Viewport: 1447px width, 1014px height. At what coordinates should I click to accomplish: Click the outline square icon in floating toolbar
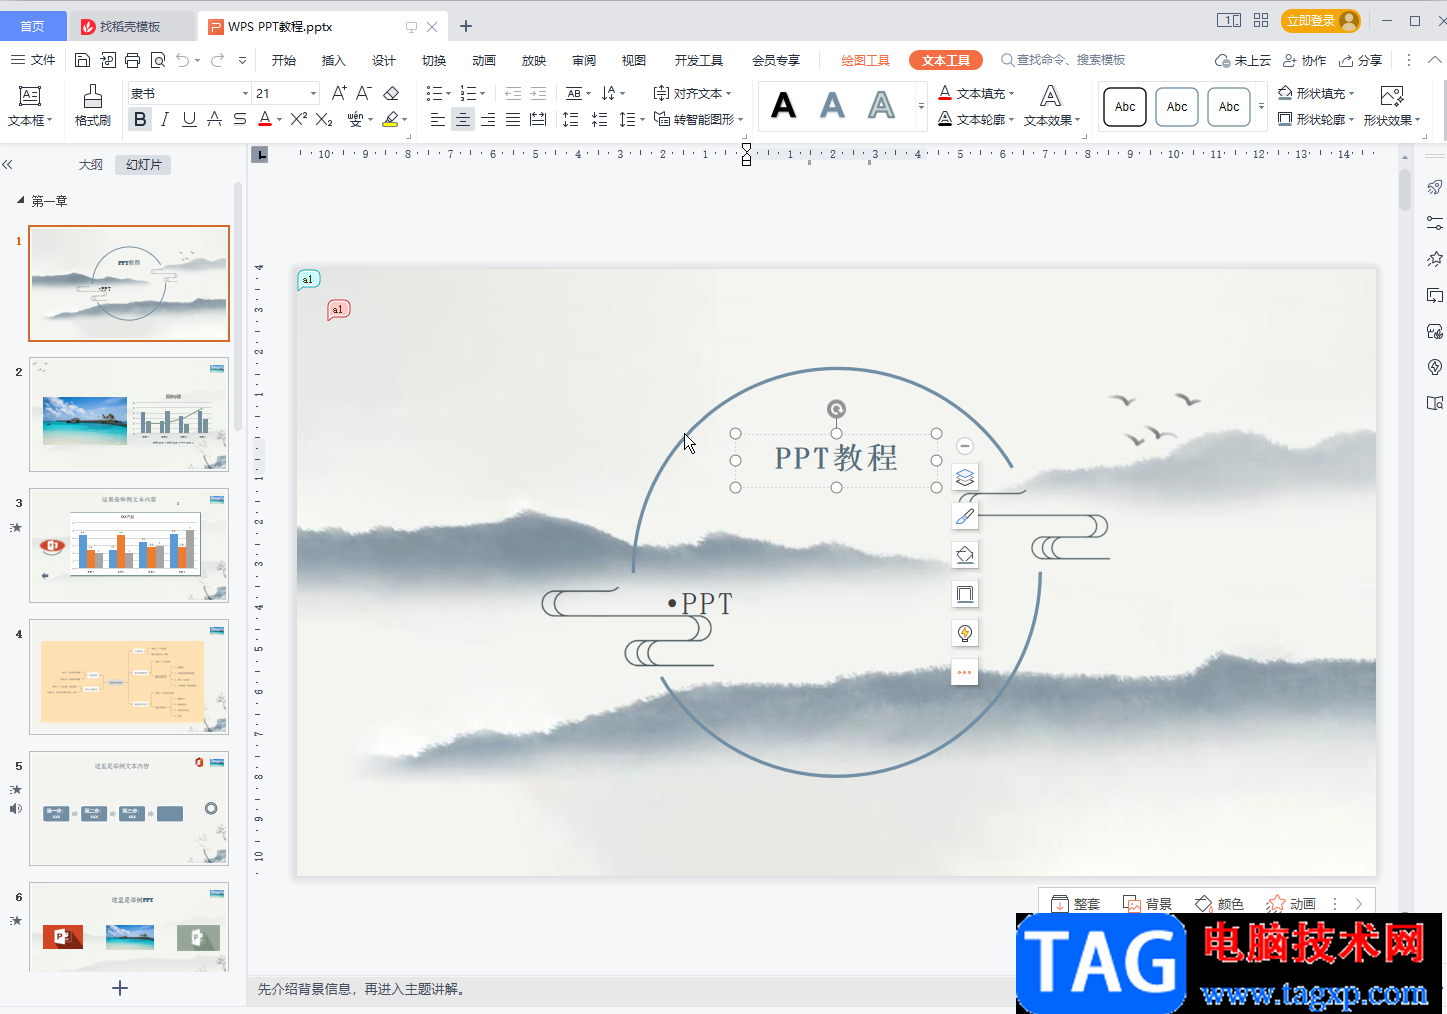coord(965,594)
